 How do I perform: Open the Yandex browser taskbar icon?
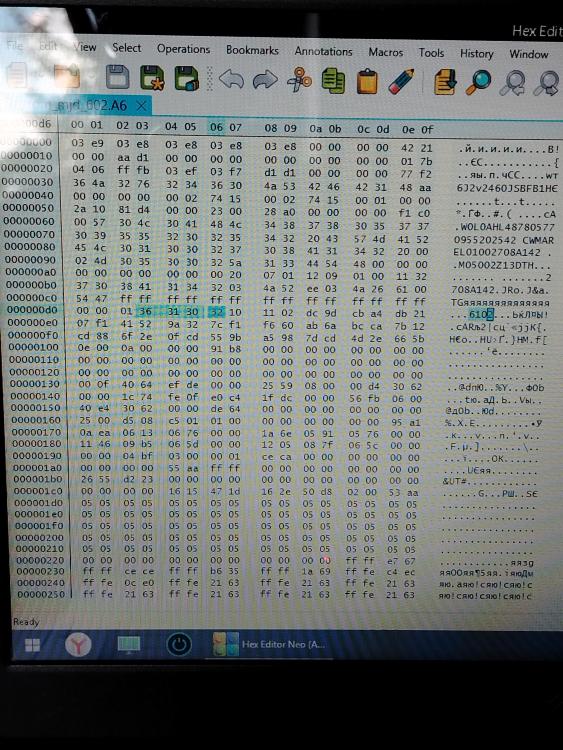(x=78, y=644)
